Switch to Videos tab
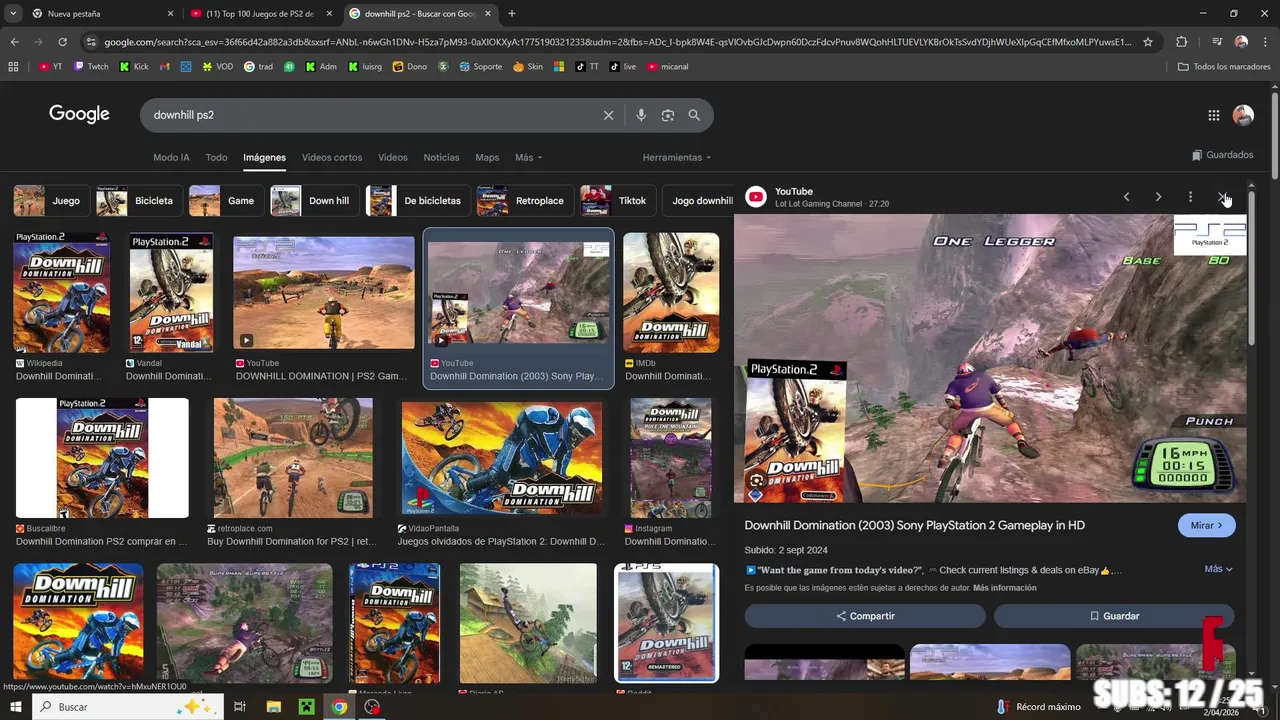The width and height of the screenshot is (1280, 720). pos(392,157)
